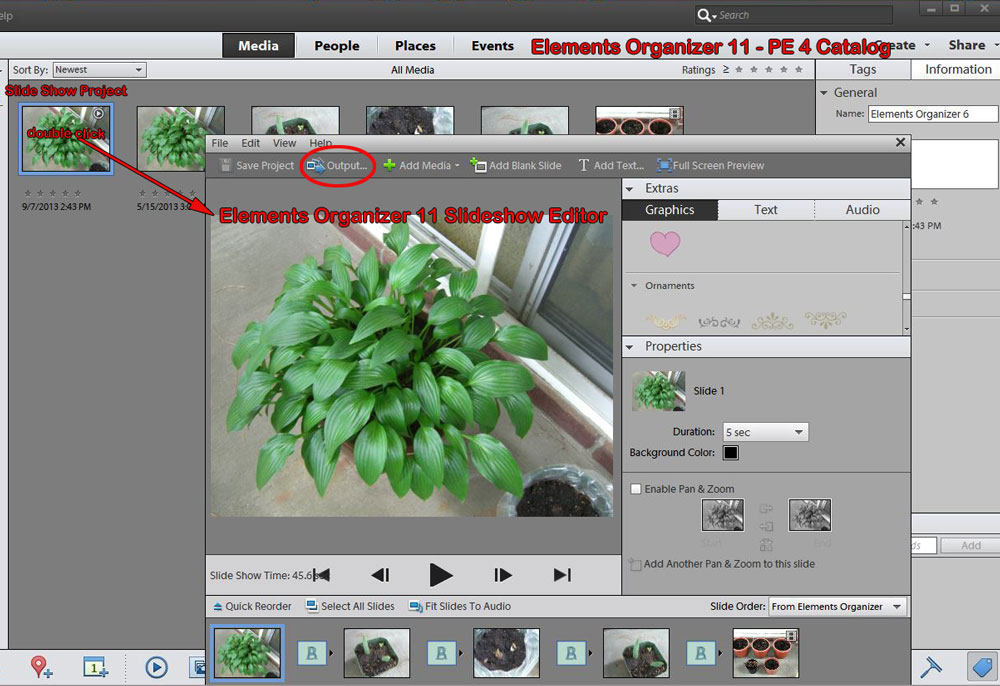
Task: Open the slideshow editor Edit menu
Action: [x=251, y=143]
